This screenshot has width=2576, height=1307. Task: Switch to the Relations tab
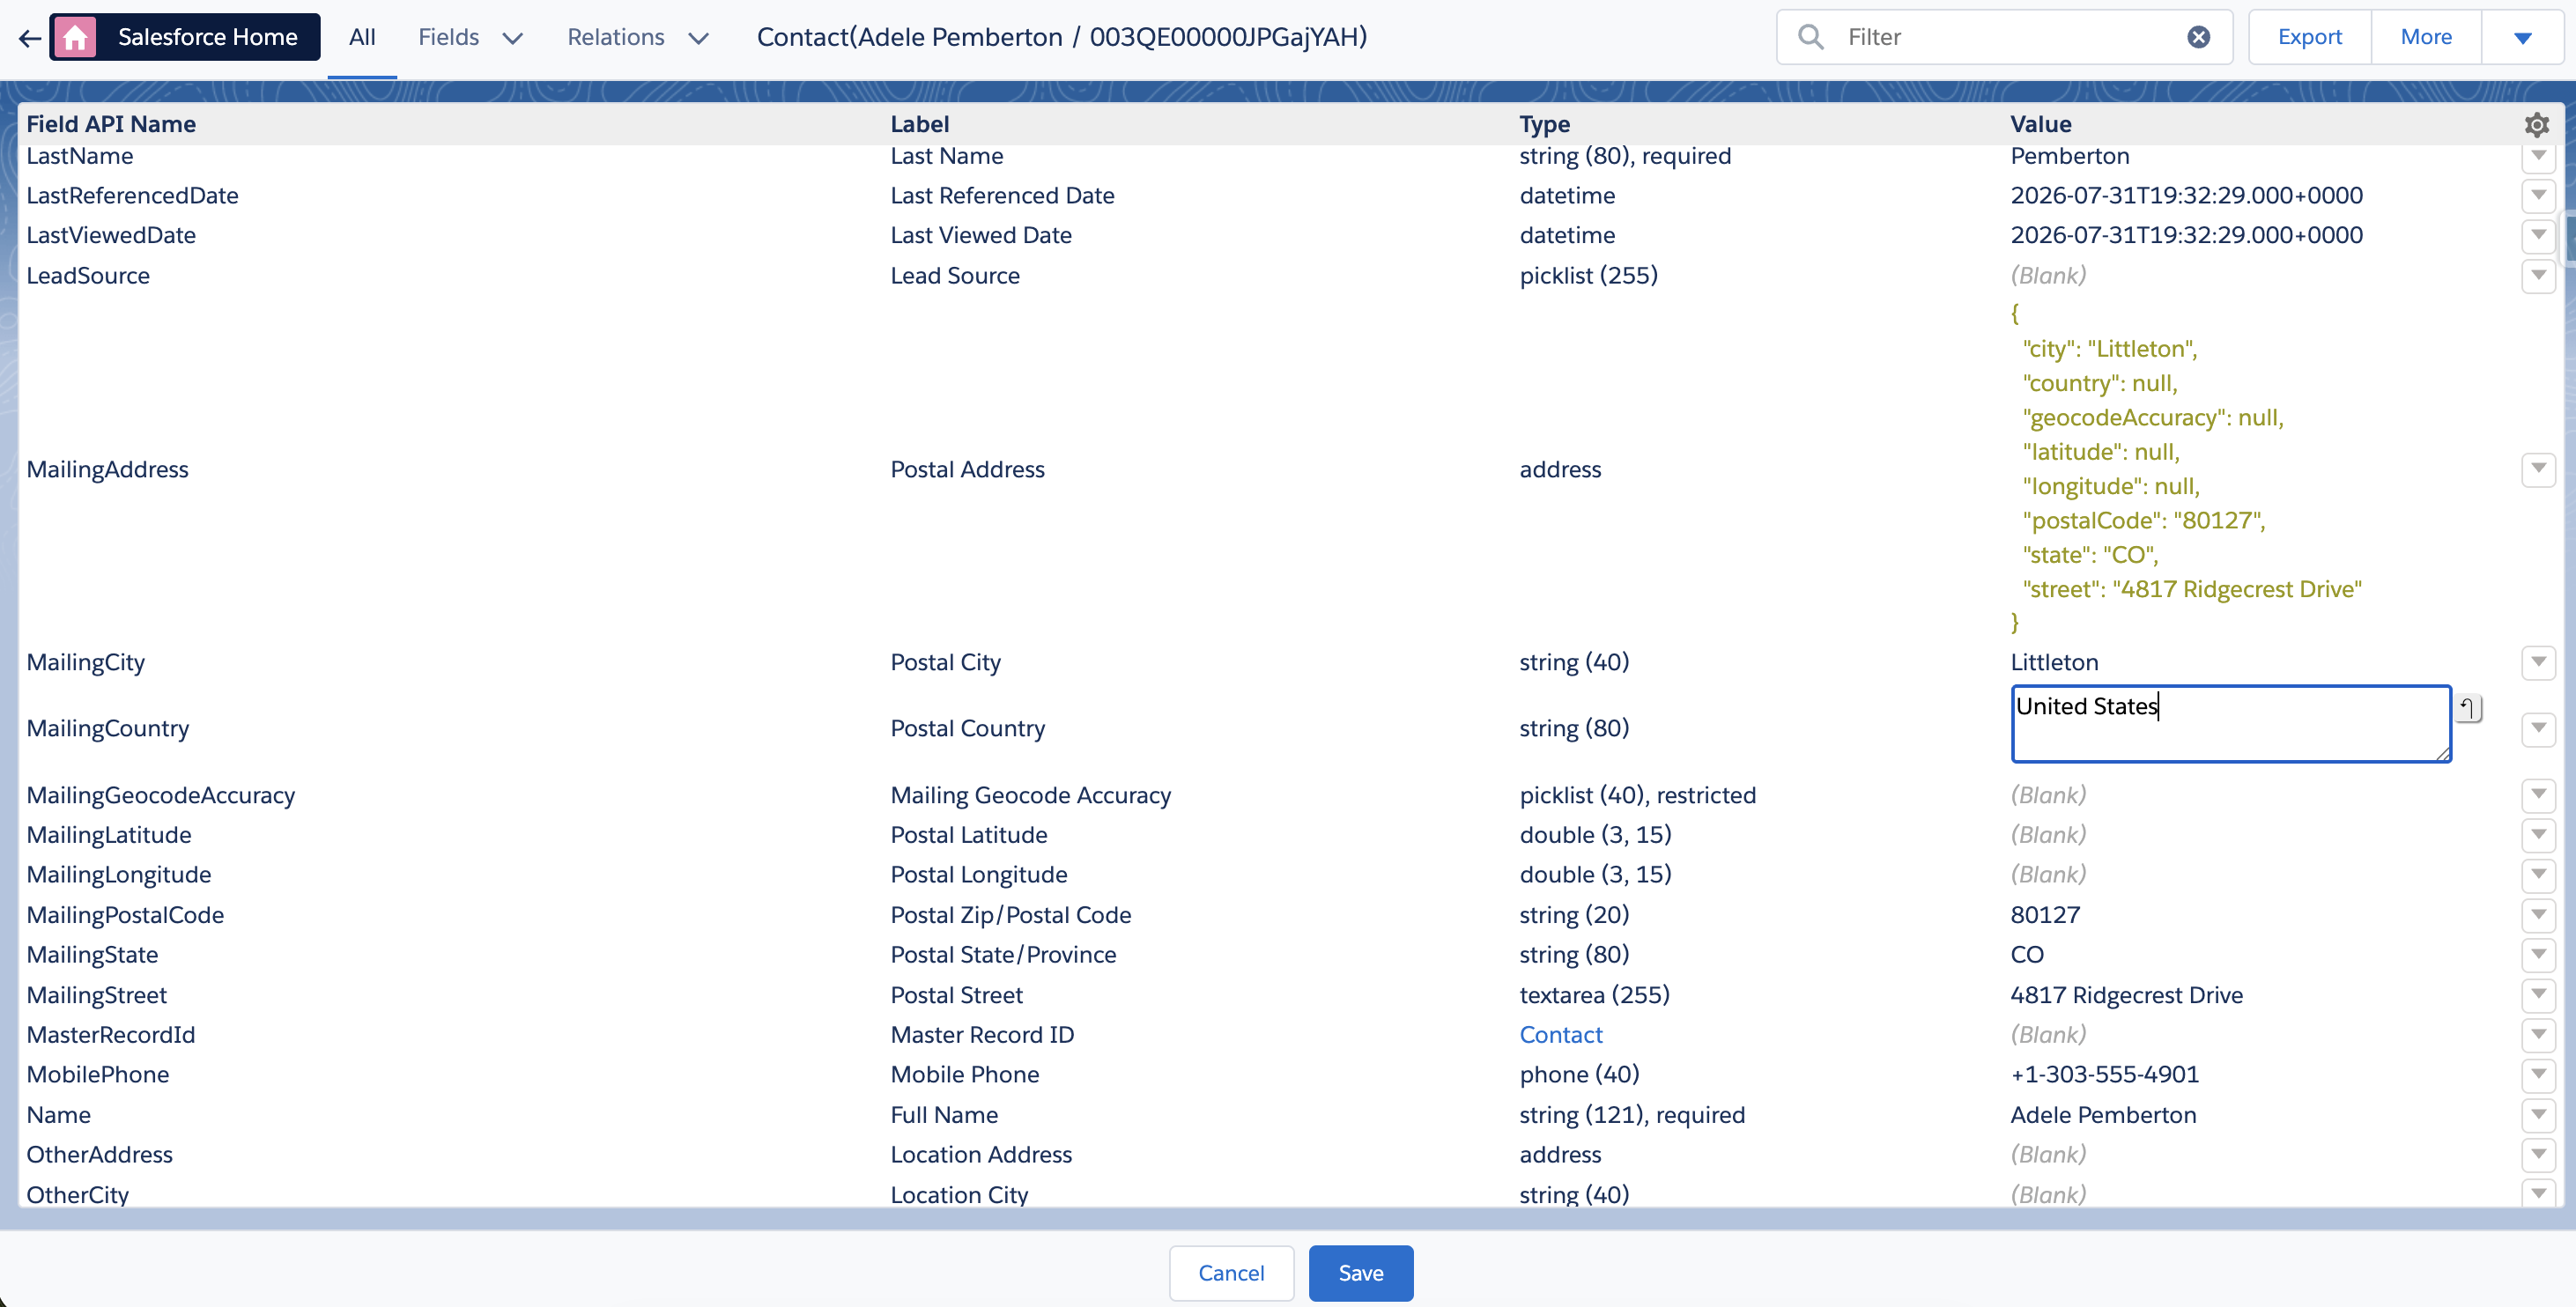click(x=616, y=38)
